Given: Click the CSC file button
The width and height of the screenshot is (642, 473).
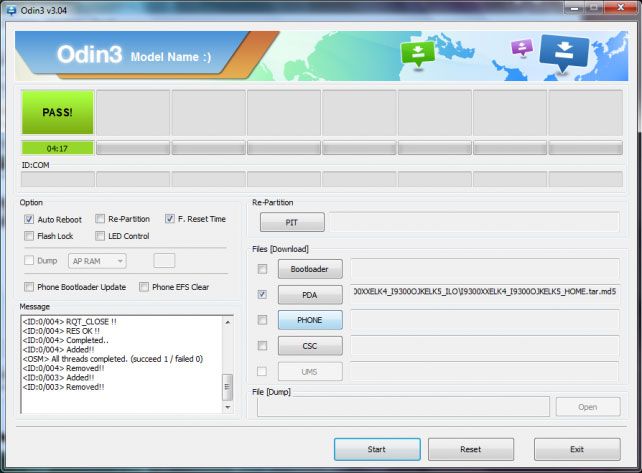Looking at the screenshot, I should pyautogui.click(x=310, y=346).
